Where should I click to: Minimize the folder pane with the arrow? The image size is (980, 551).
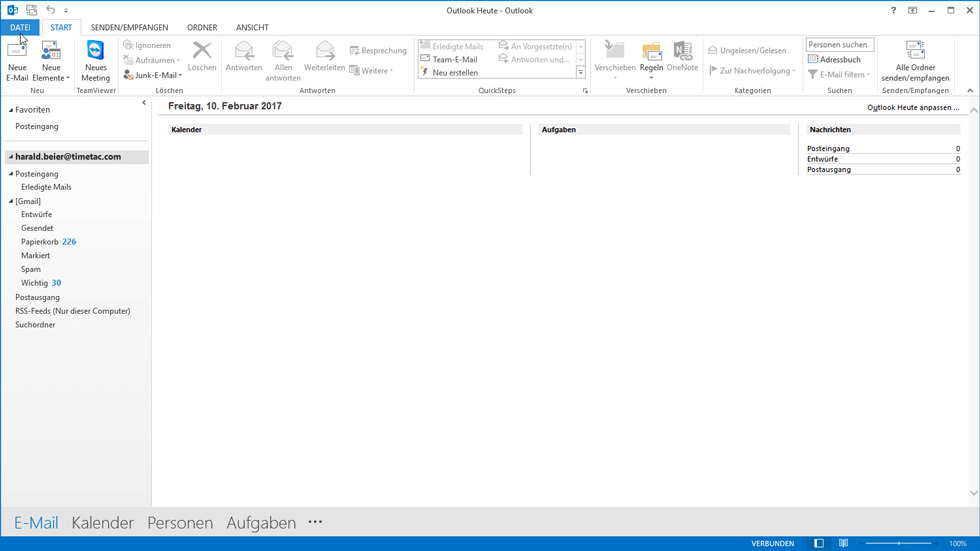[x=144, y=102]
